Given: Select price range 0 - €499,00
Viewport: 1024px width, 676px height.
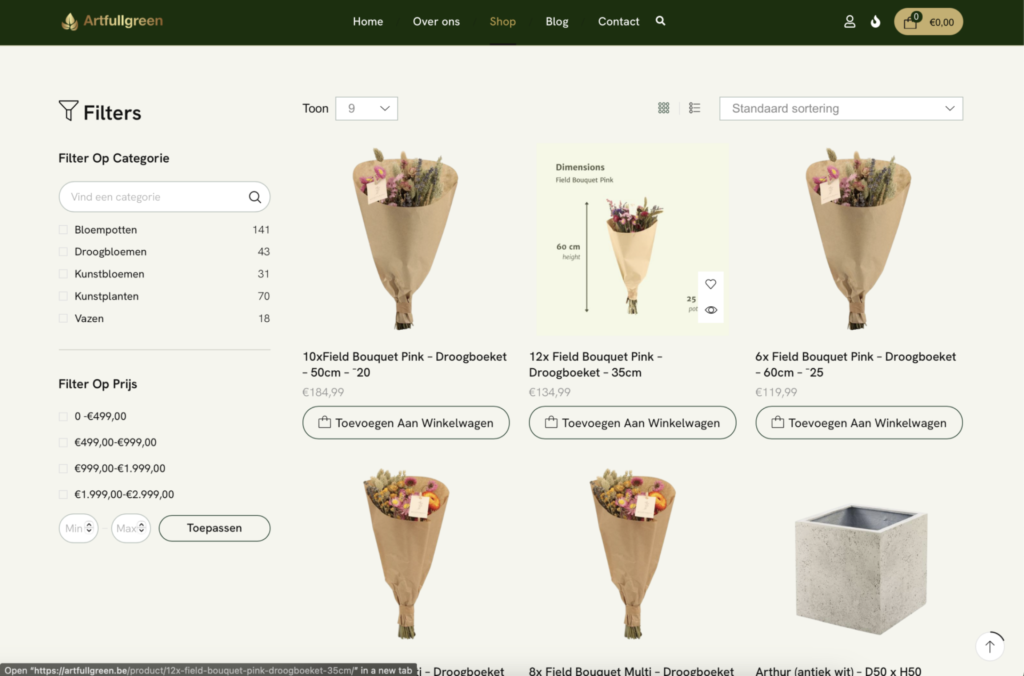Looking at the screenshot, I should click(x=63, y=416).
